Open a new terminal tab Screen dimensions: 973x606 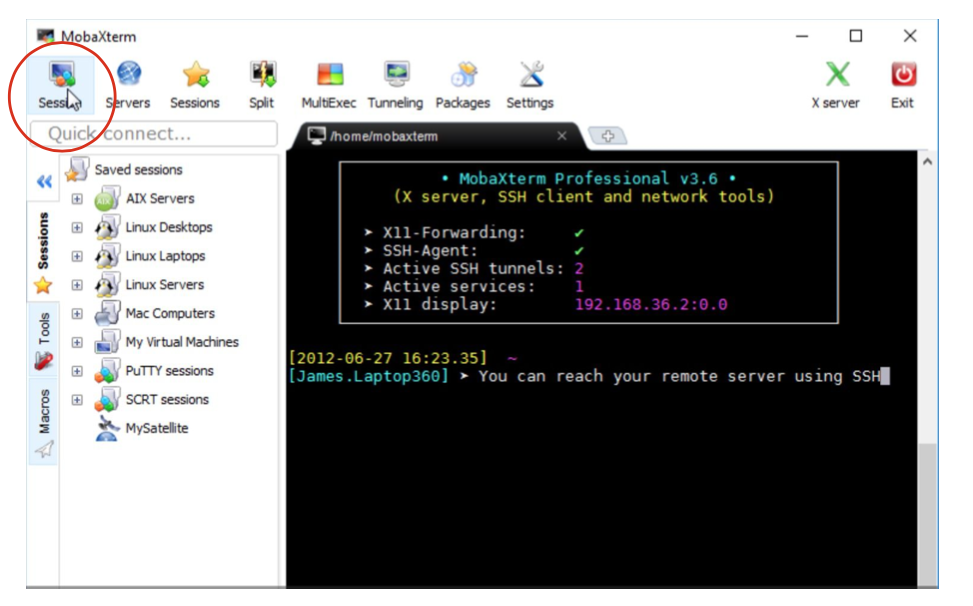(608, 136)
